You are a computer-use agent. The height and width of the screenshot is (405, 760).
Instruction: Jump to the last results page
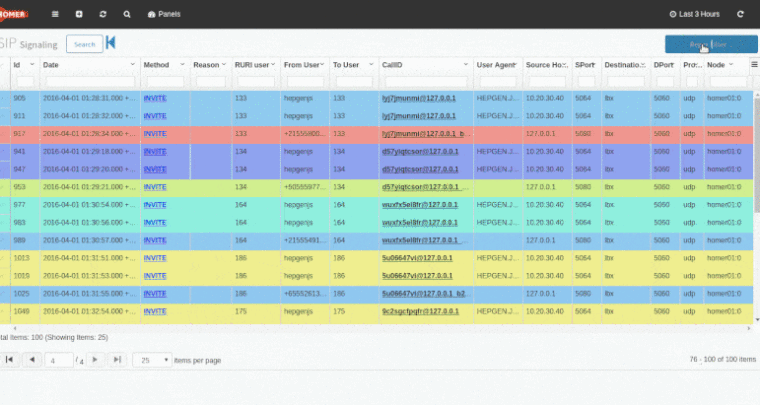click(116, 359)
